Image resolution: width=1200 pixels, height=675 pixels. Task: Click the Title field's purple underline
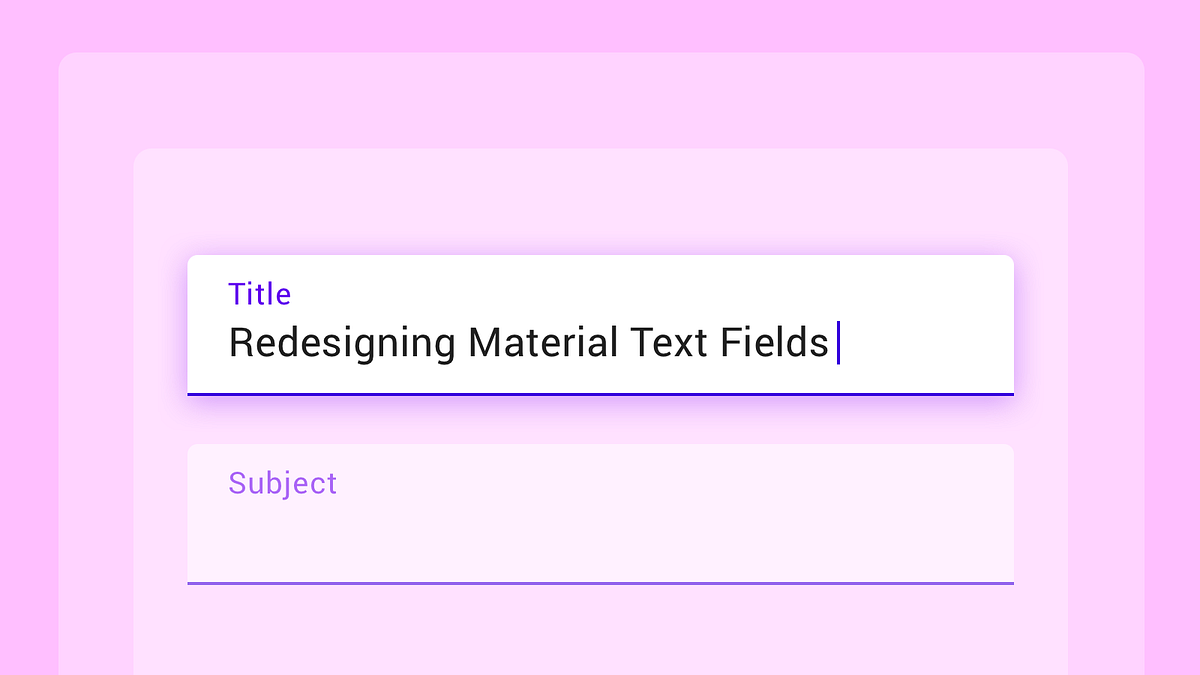600,392
